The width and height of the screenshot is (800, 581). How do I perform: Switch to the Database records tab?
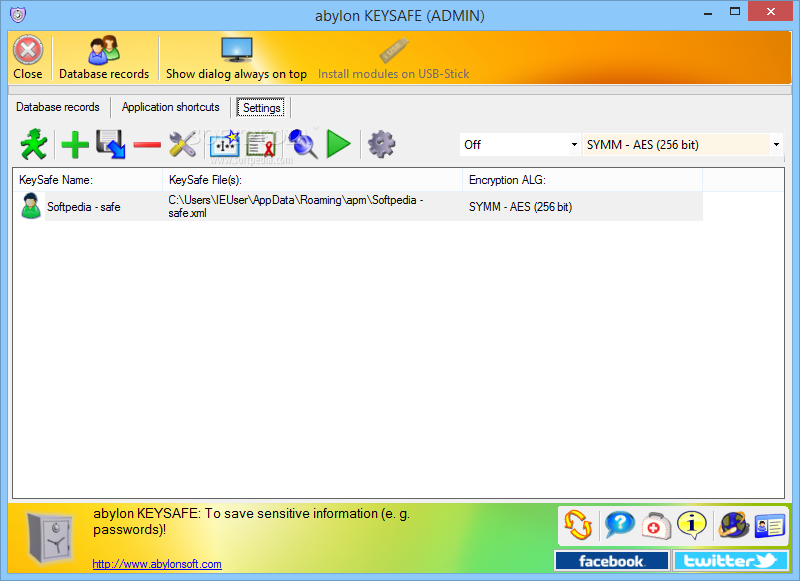click(x=58, y=107)
